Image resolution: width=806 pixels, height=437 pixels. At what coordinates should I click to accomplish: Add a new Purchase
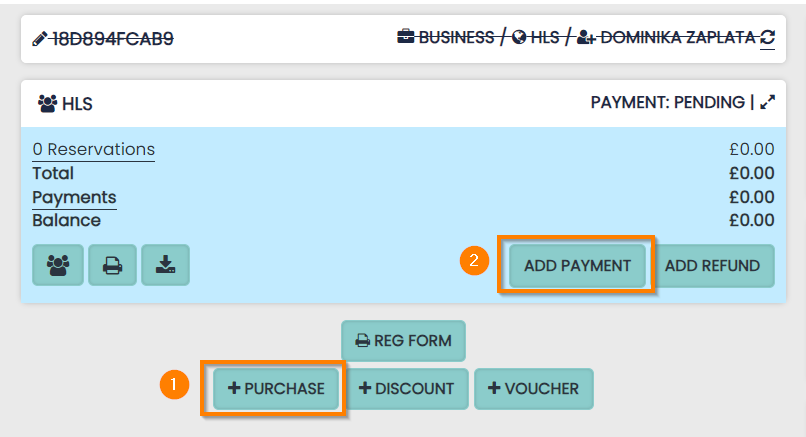(x=276, y=388)
